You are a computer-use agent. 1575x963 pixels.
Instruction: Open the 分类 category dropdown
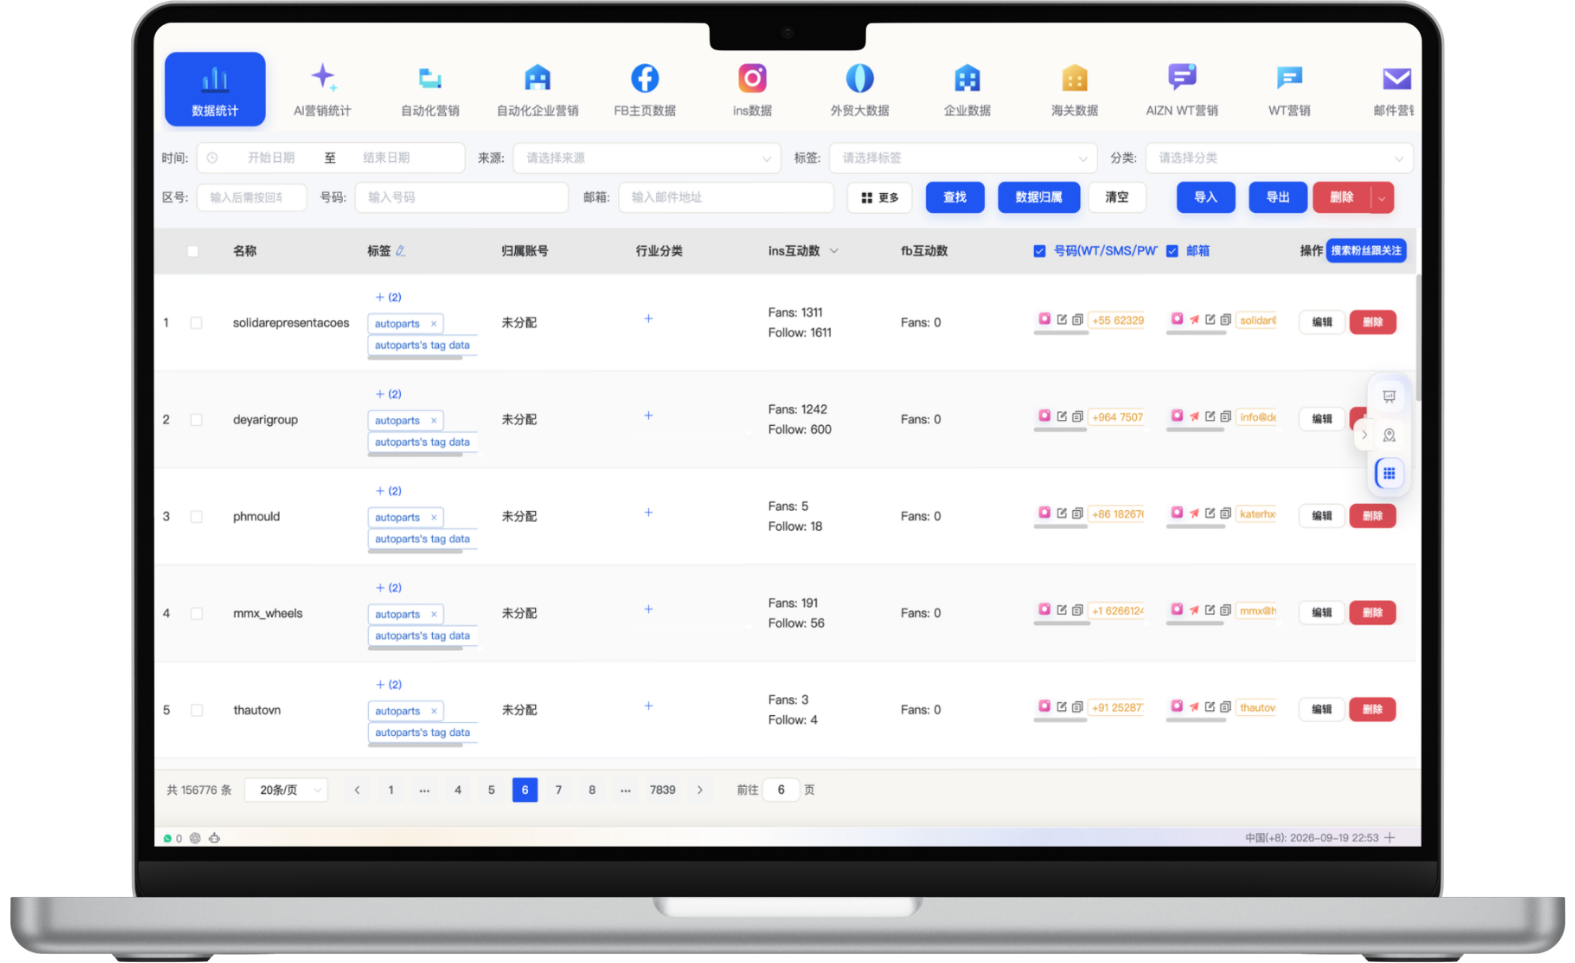(1279, 158)
